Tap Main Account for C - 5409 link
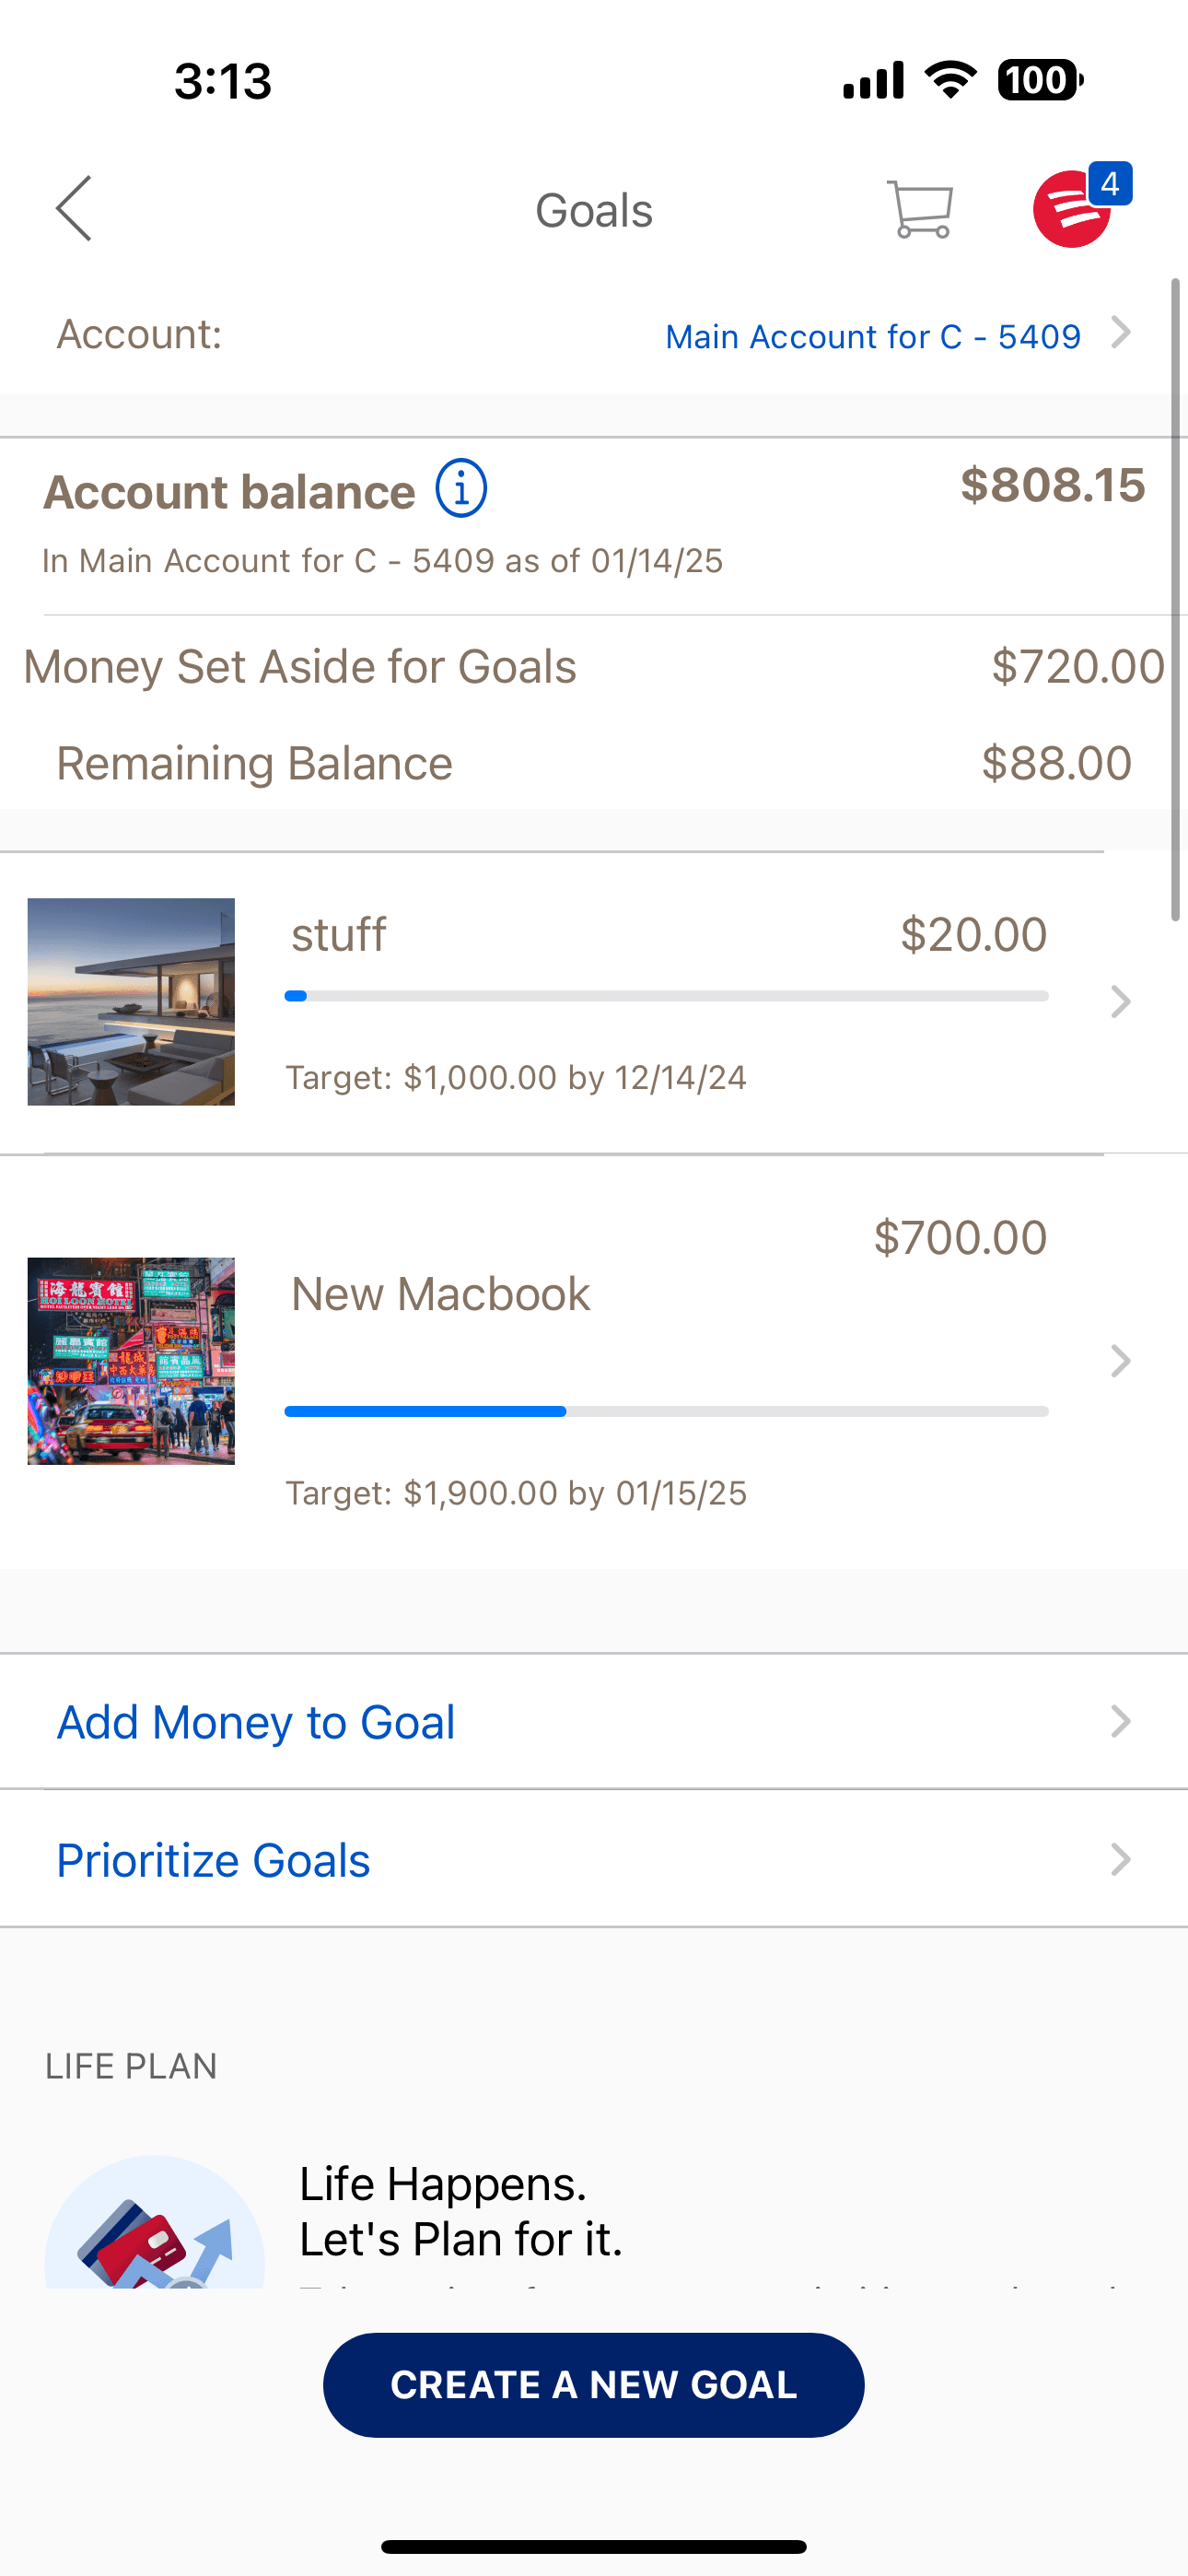 (x=873, y=337)
